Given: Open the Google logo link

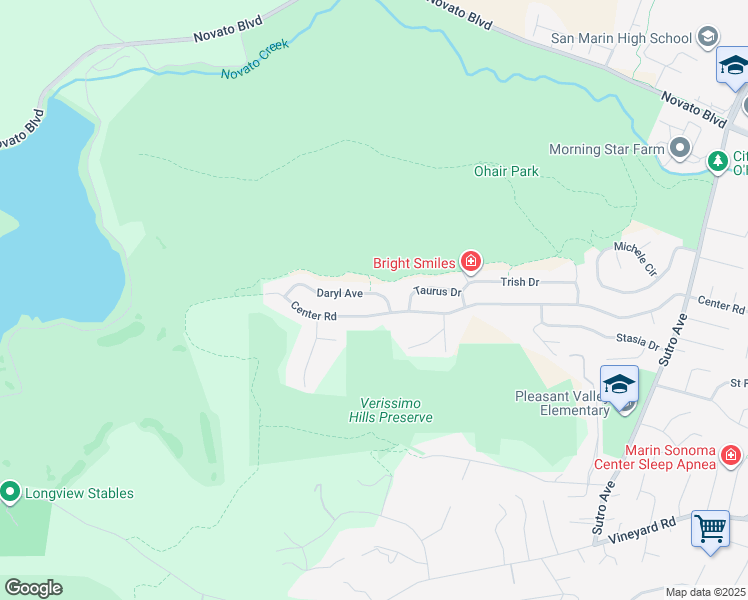Looking at the screenshot, I should point(33,588).
